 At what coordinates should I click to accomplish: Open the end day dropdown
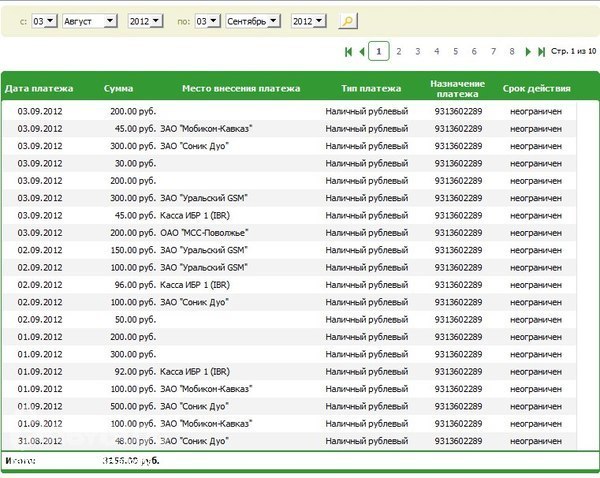point(208,21)
